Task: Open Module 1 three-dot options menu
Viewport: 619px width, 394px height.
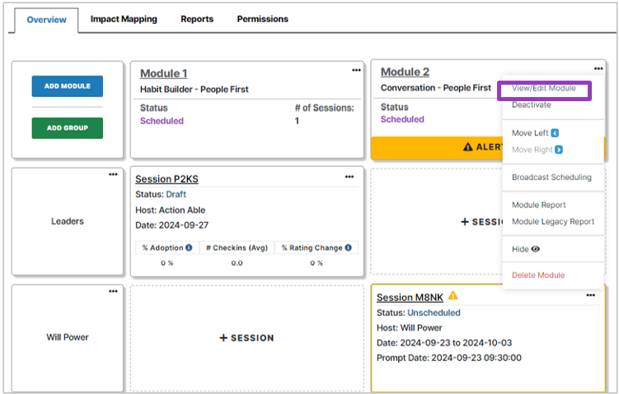Action: (x=356, y=70)
